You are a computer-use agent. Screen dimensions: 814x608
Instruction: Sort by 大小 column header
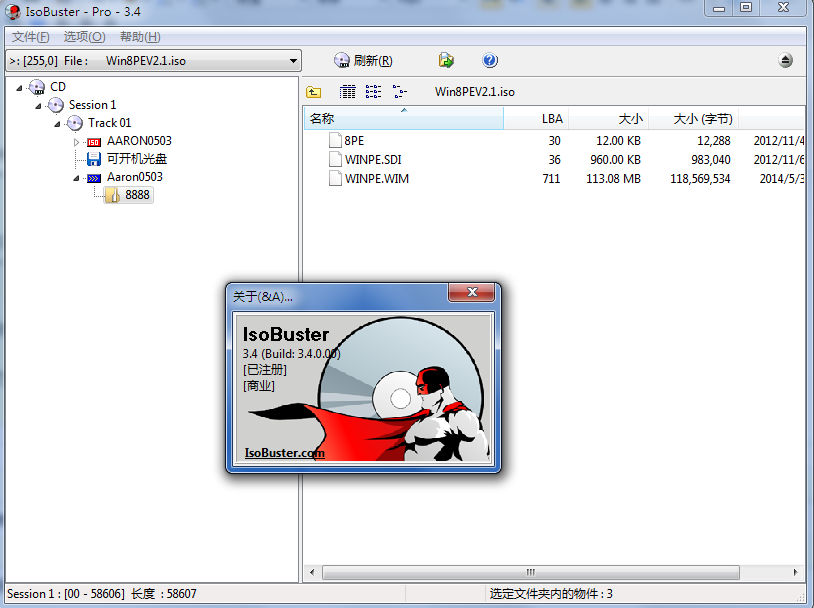[x=609, y=118]
